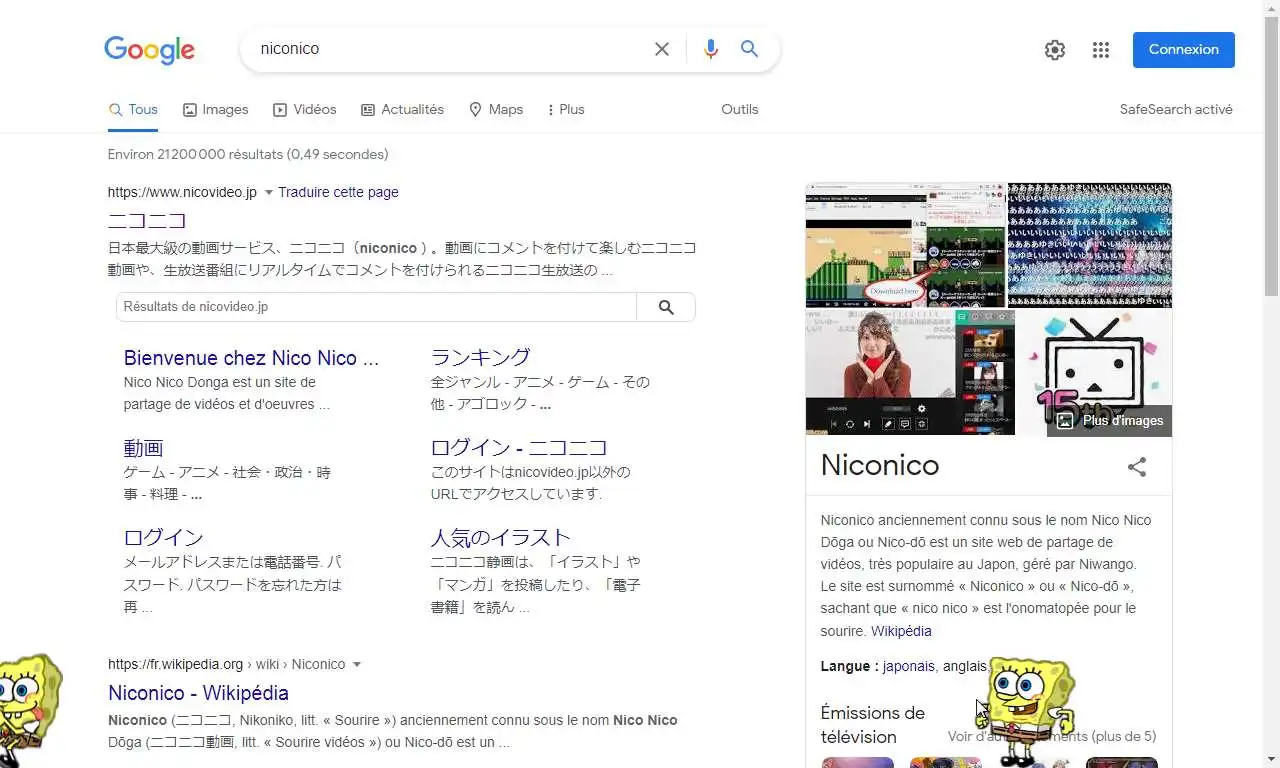Share the Niconico knowledge panel

pos(1137,467)
